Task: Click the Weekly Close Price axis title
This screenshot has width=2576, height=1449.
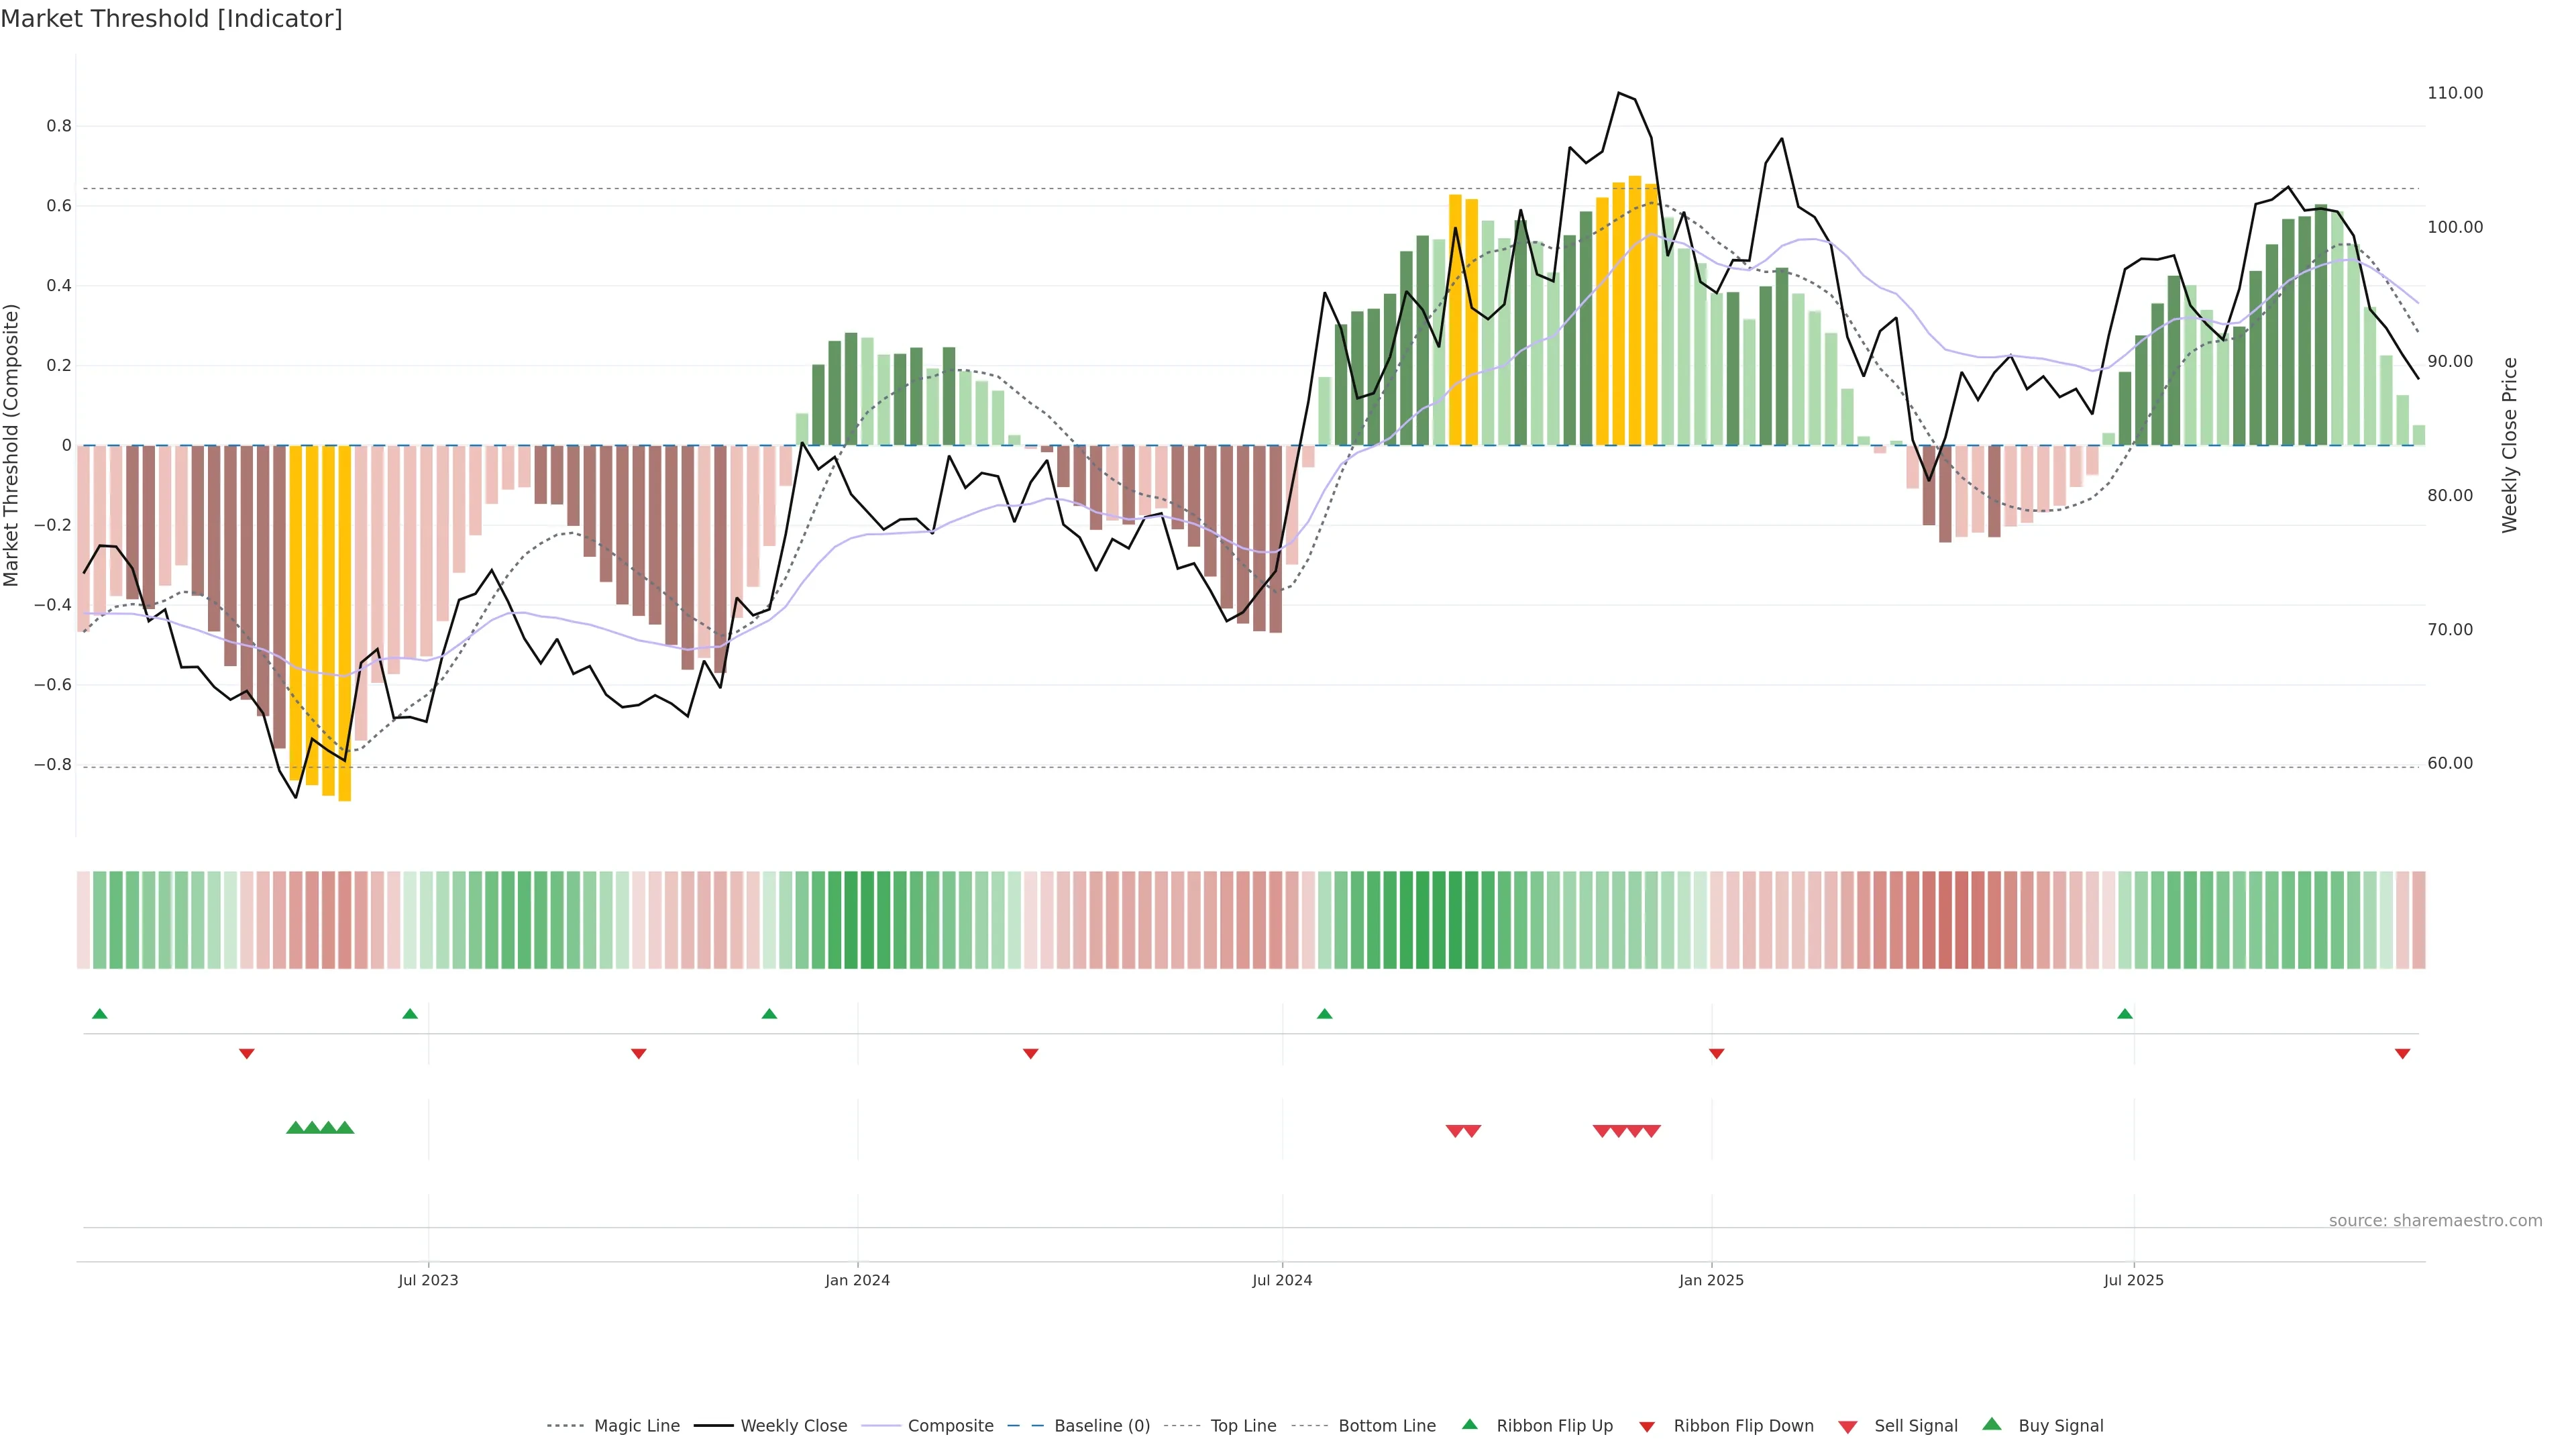Action: (x=2509, y=445)
